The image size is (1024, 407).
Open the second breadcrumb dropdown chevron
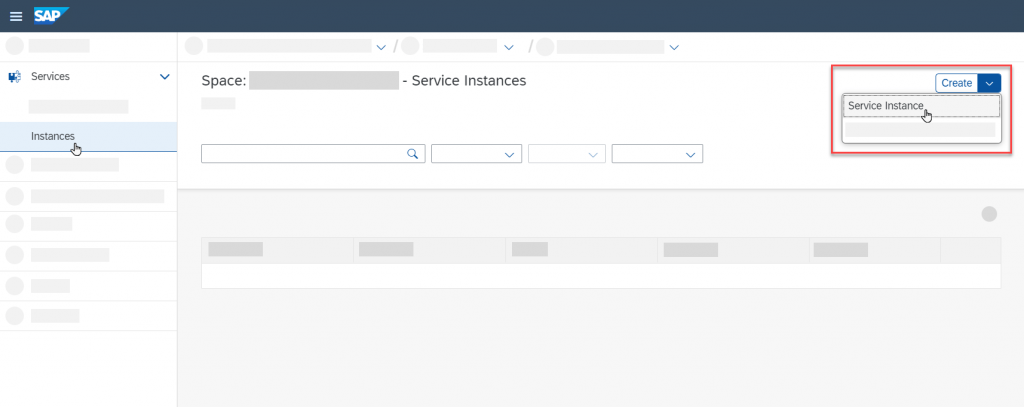coord(509,47)
